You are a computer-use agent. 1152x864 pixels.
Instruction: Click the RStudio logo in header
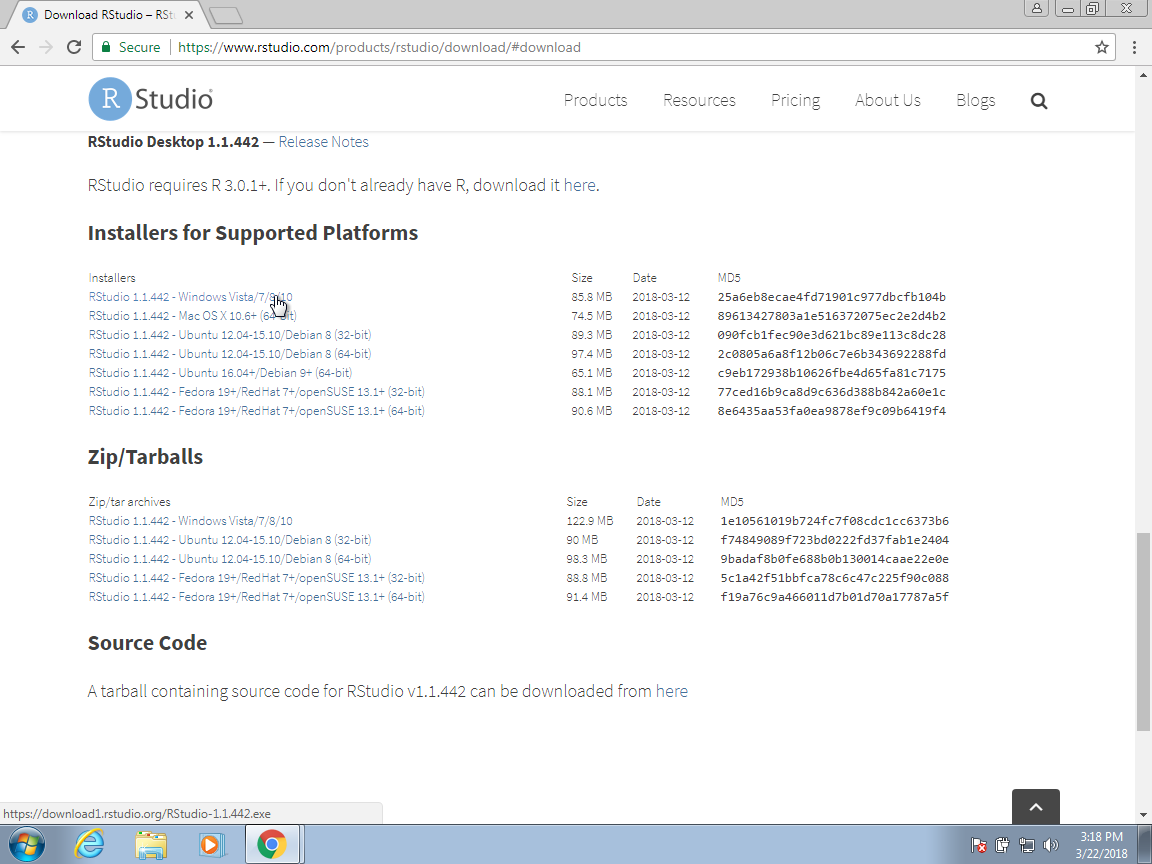coord(151,99)
